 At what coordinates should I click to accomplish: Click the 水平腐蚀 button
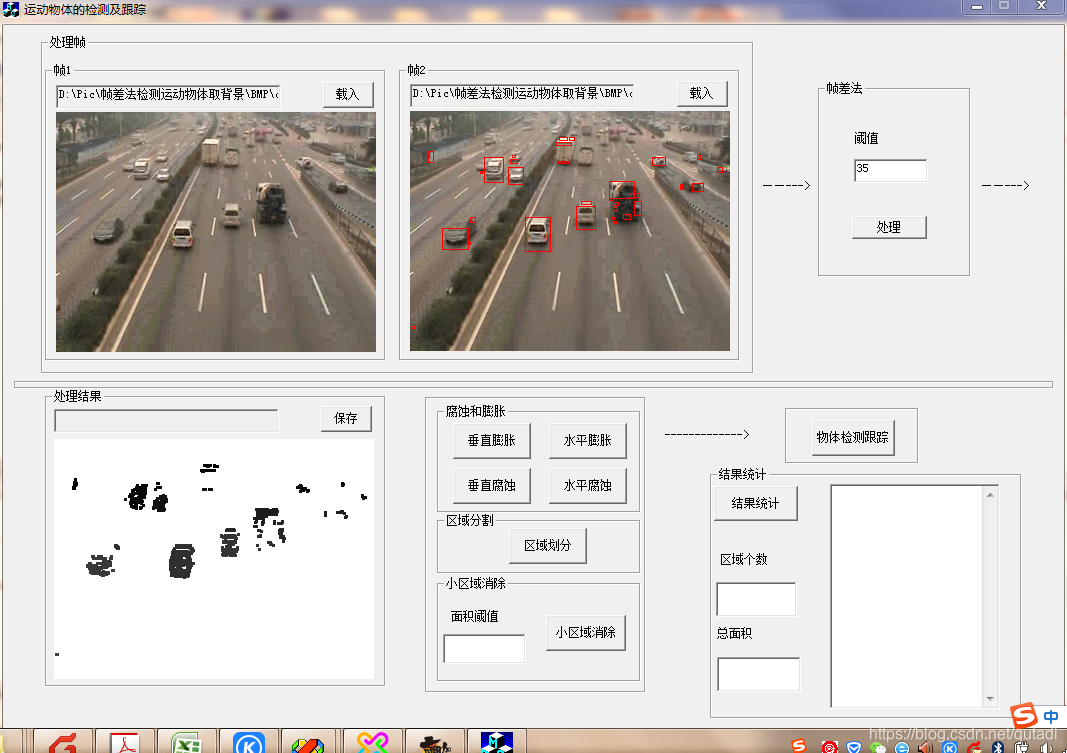(x=587, y=486)
